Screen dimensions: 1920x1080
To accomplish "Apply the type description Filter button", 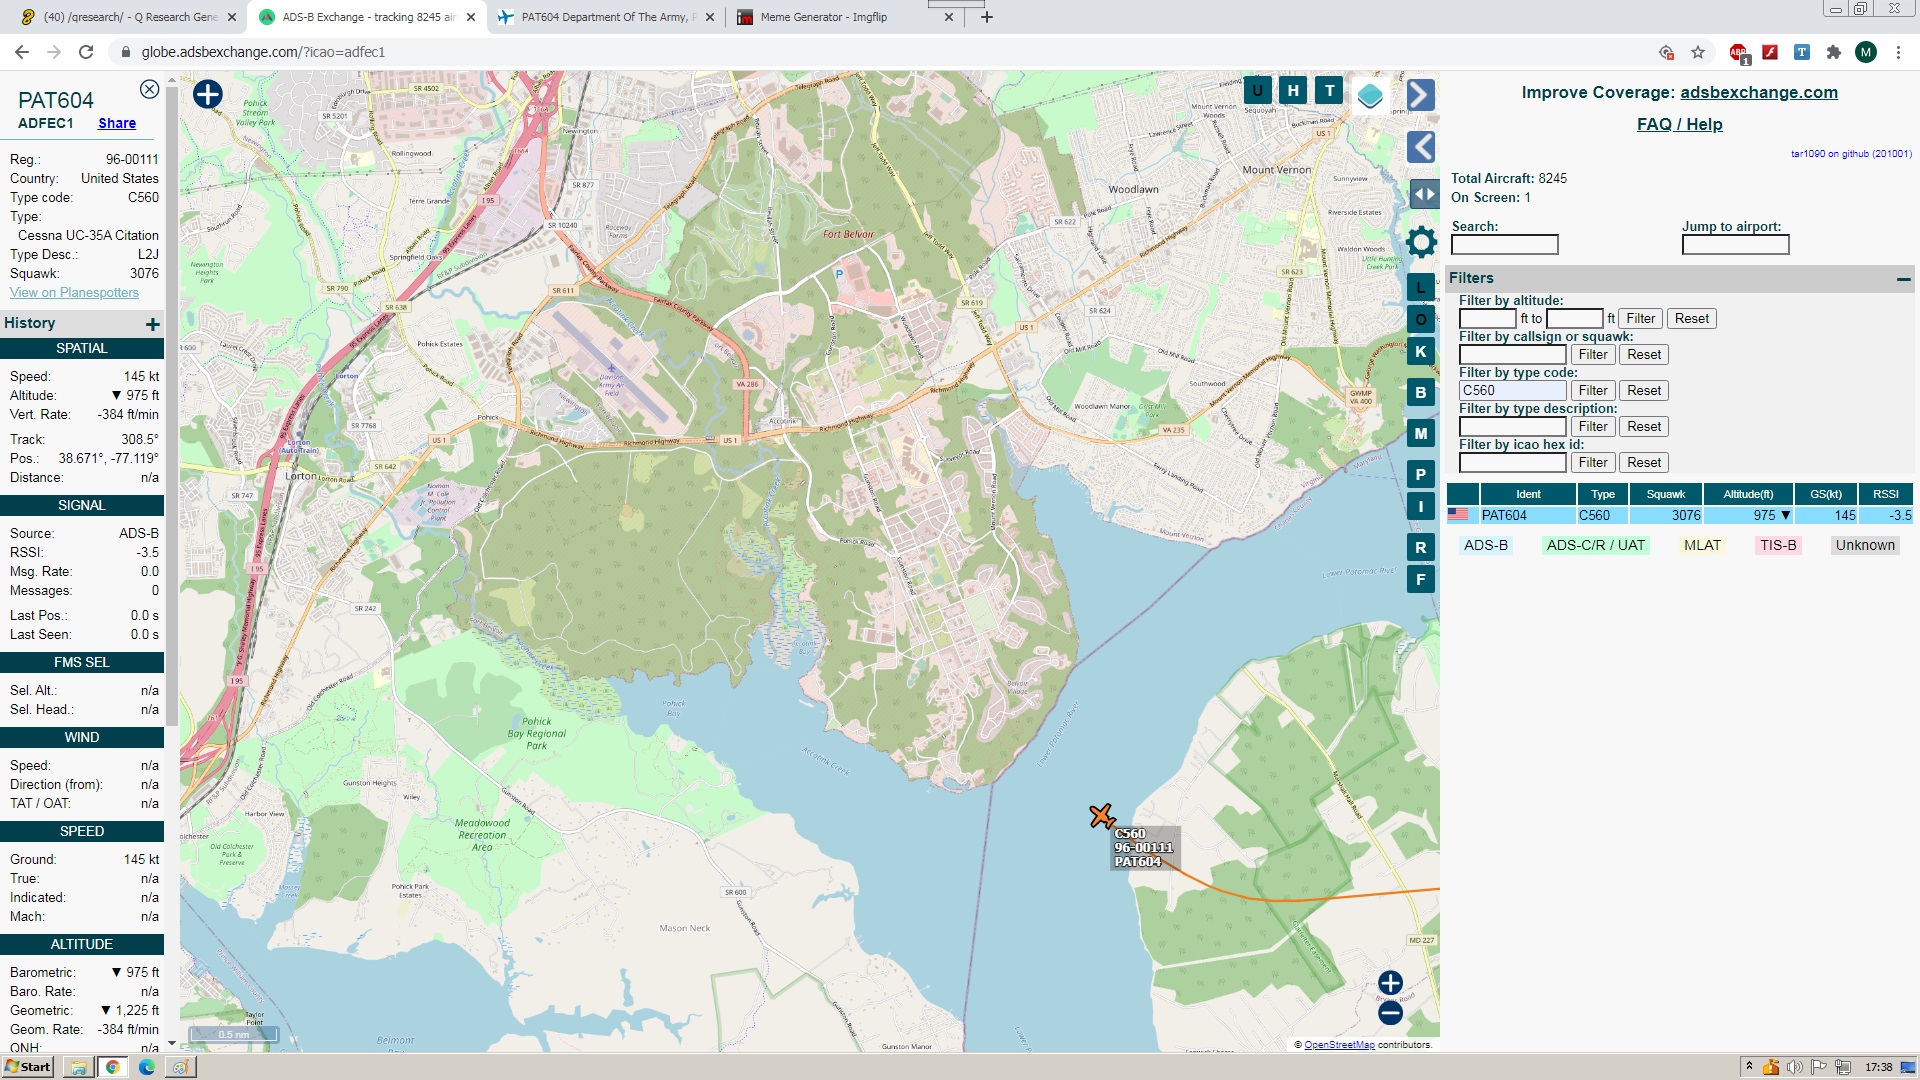I will (1593, 426).
